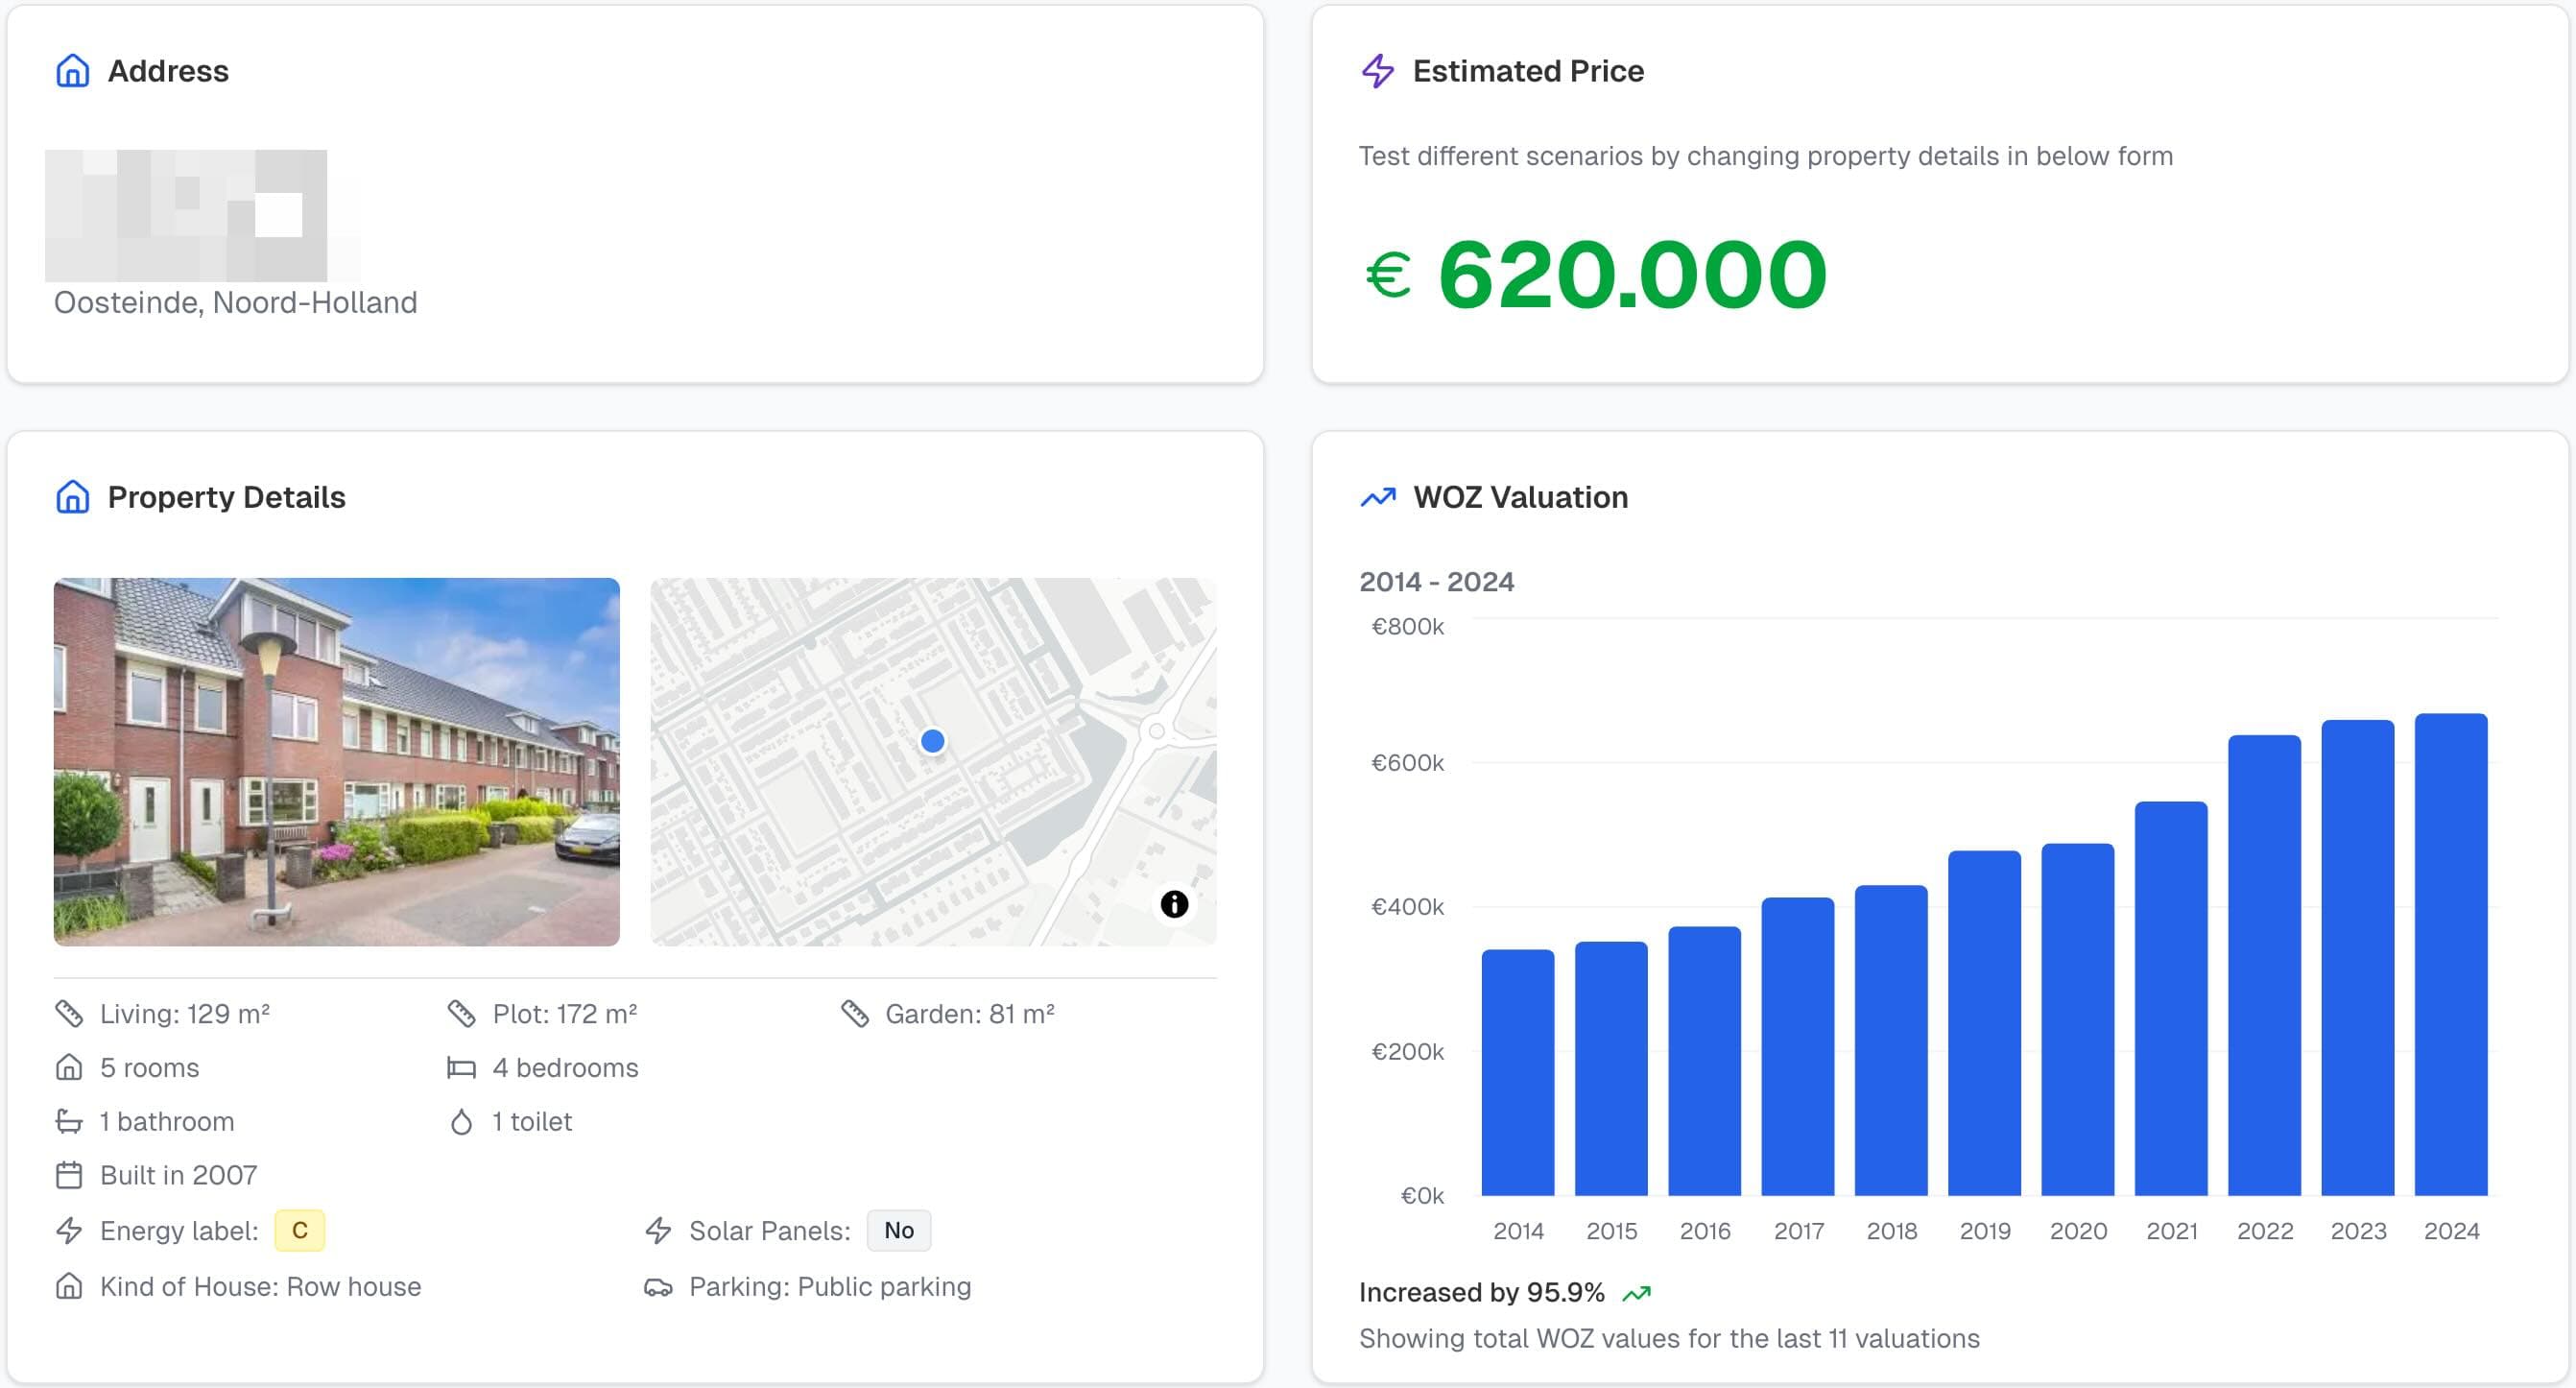This screenshot has height=1388, width=2576.
Task: Select the lightning bolt icon next to Estimated Price
Action: coord(1377,70)
